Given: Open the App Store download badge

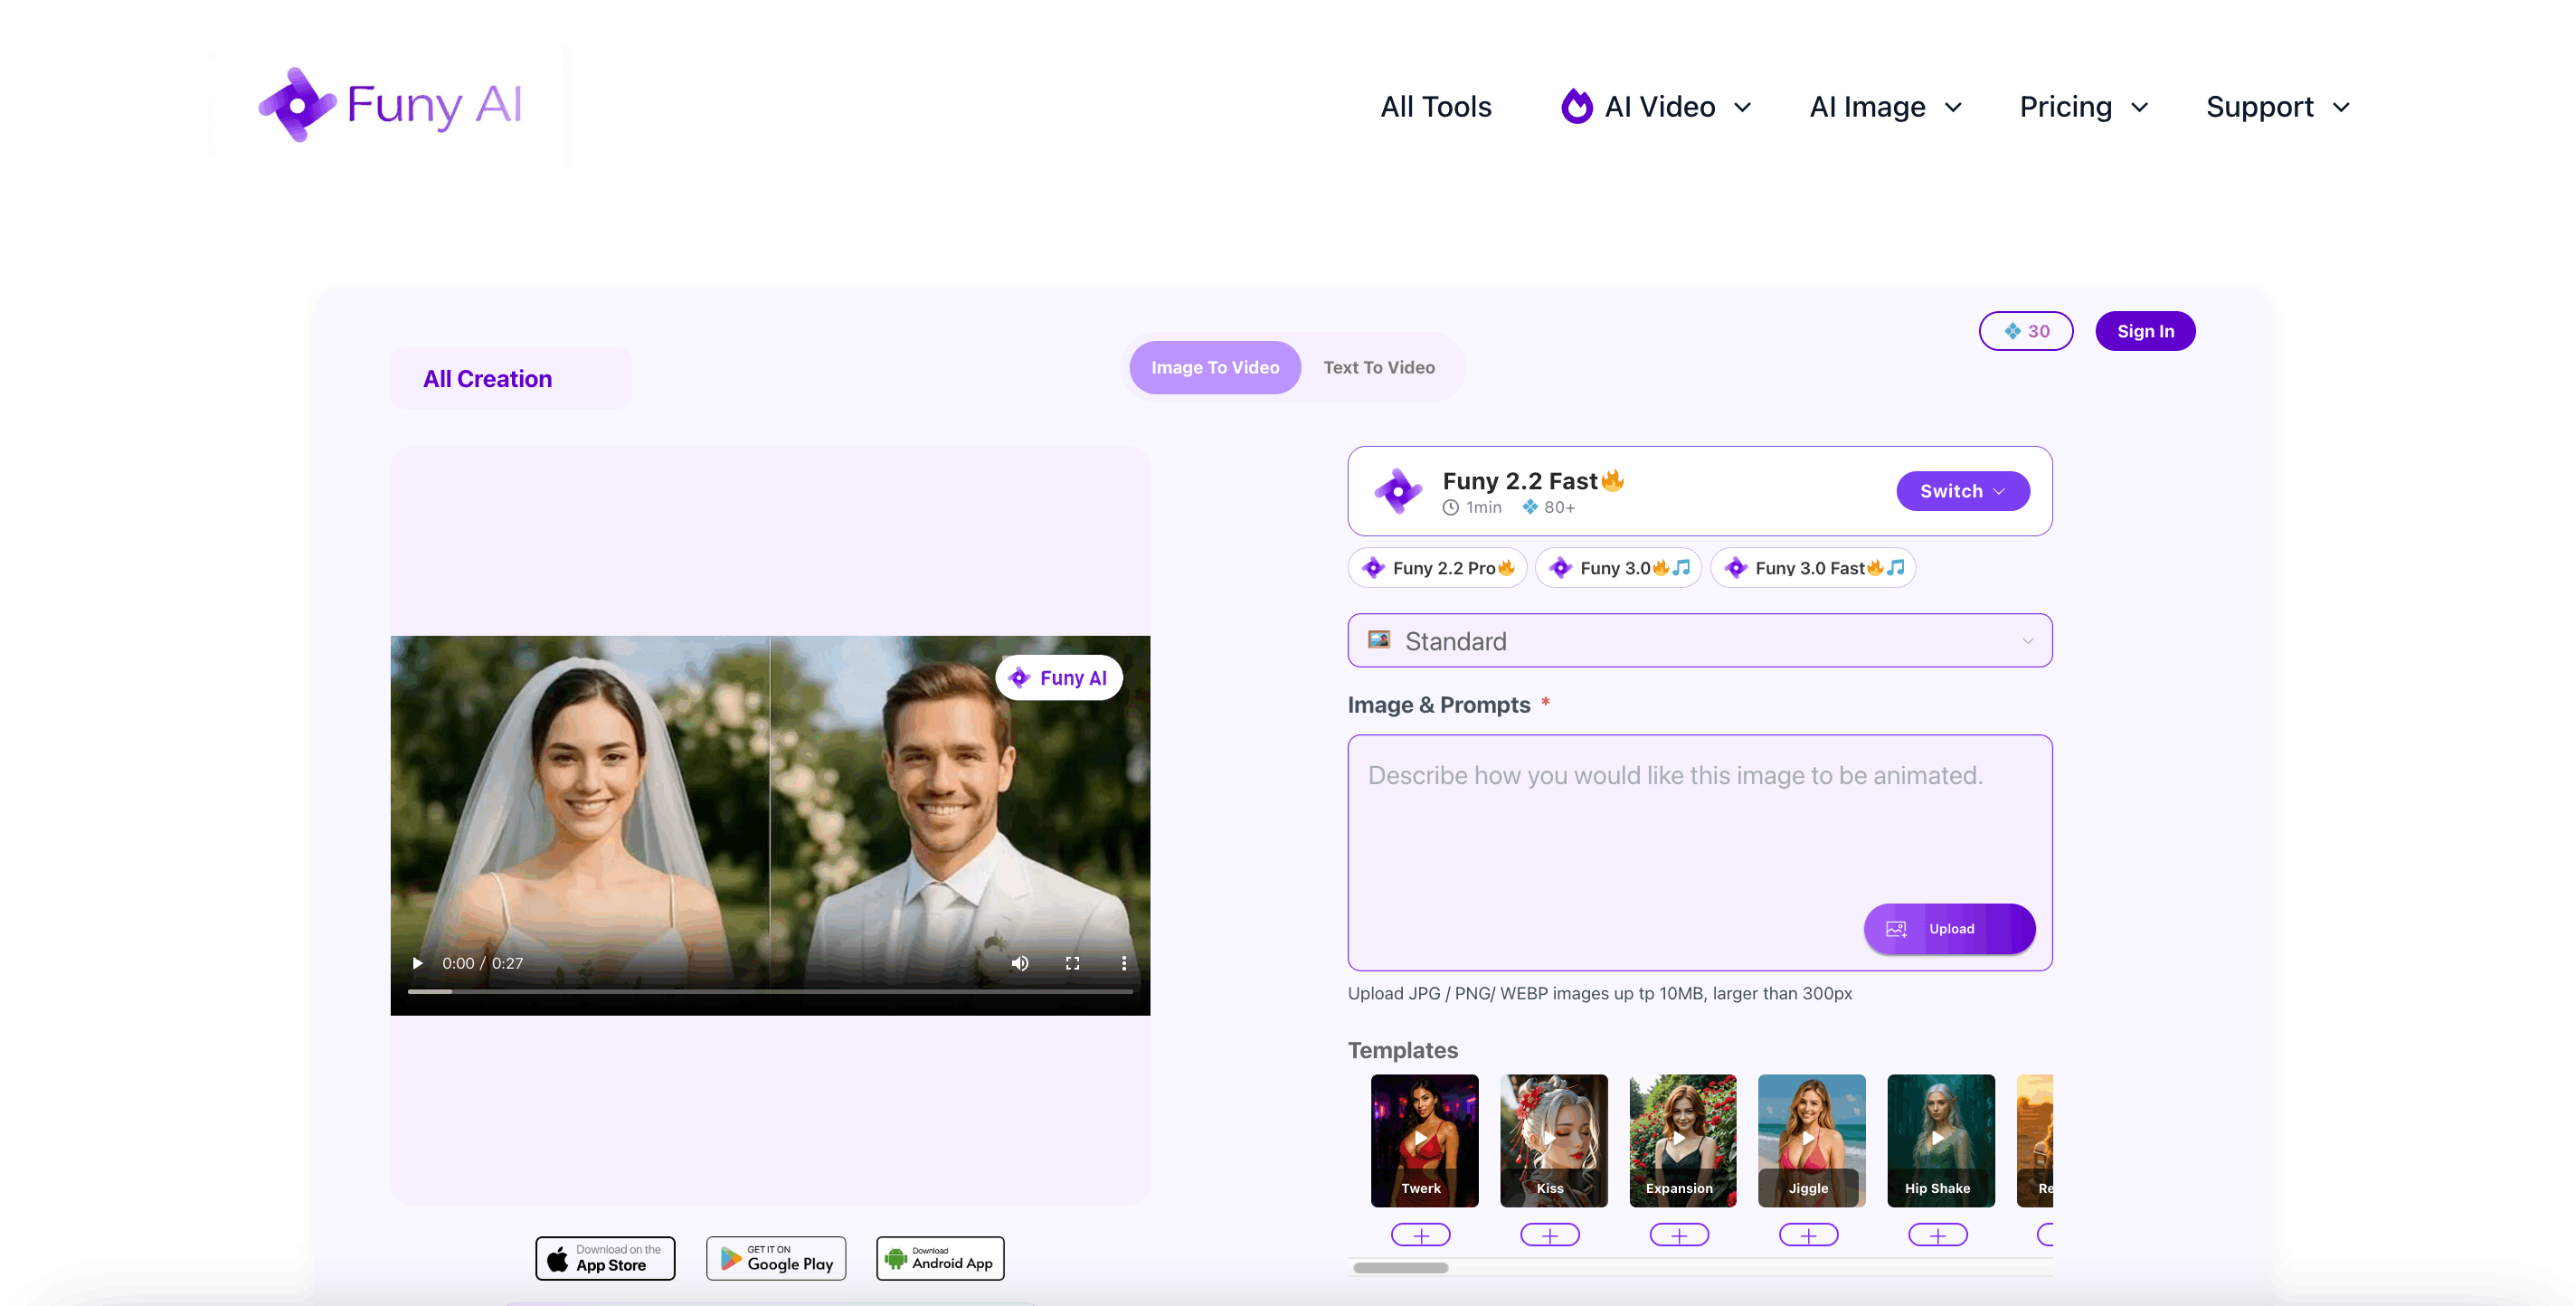Looking at the screenshot, I should click(605, 1258).
